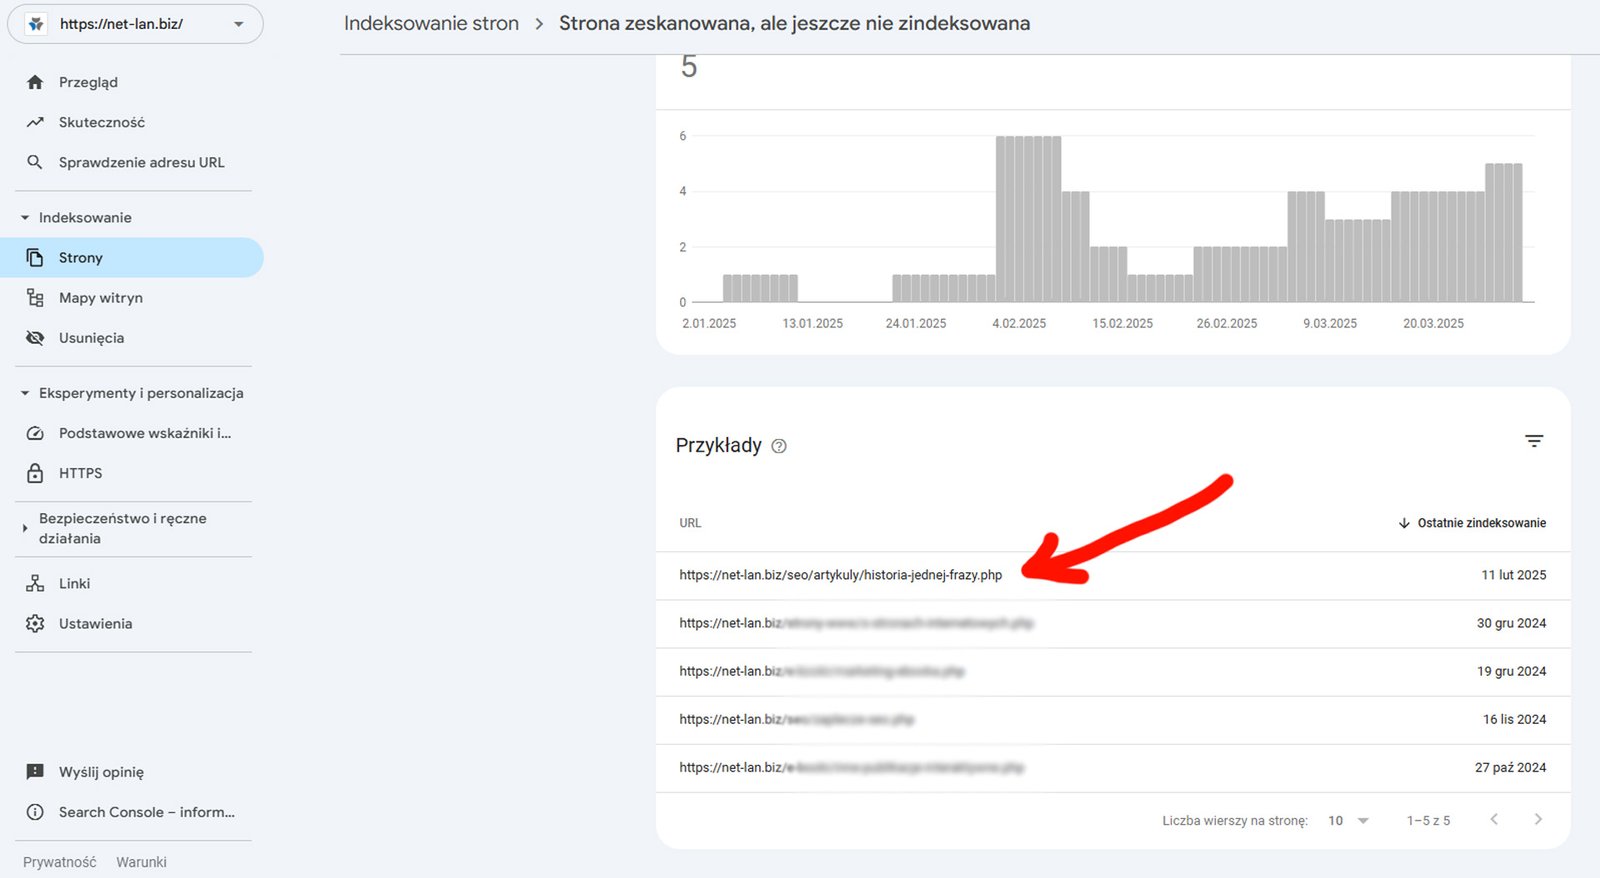This screenshot has height=878, width=1600.
Task: Collapse the Indeksowanie sidebar section
Action: [x=25, y=218]
